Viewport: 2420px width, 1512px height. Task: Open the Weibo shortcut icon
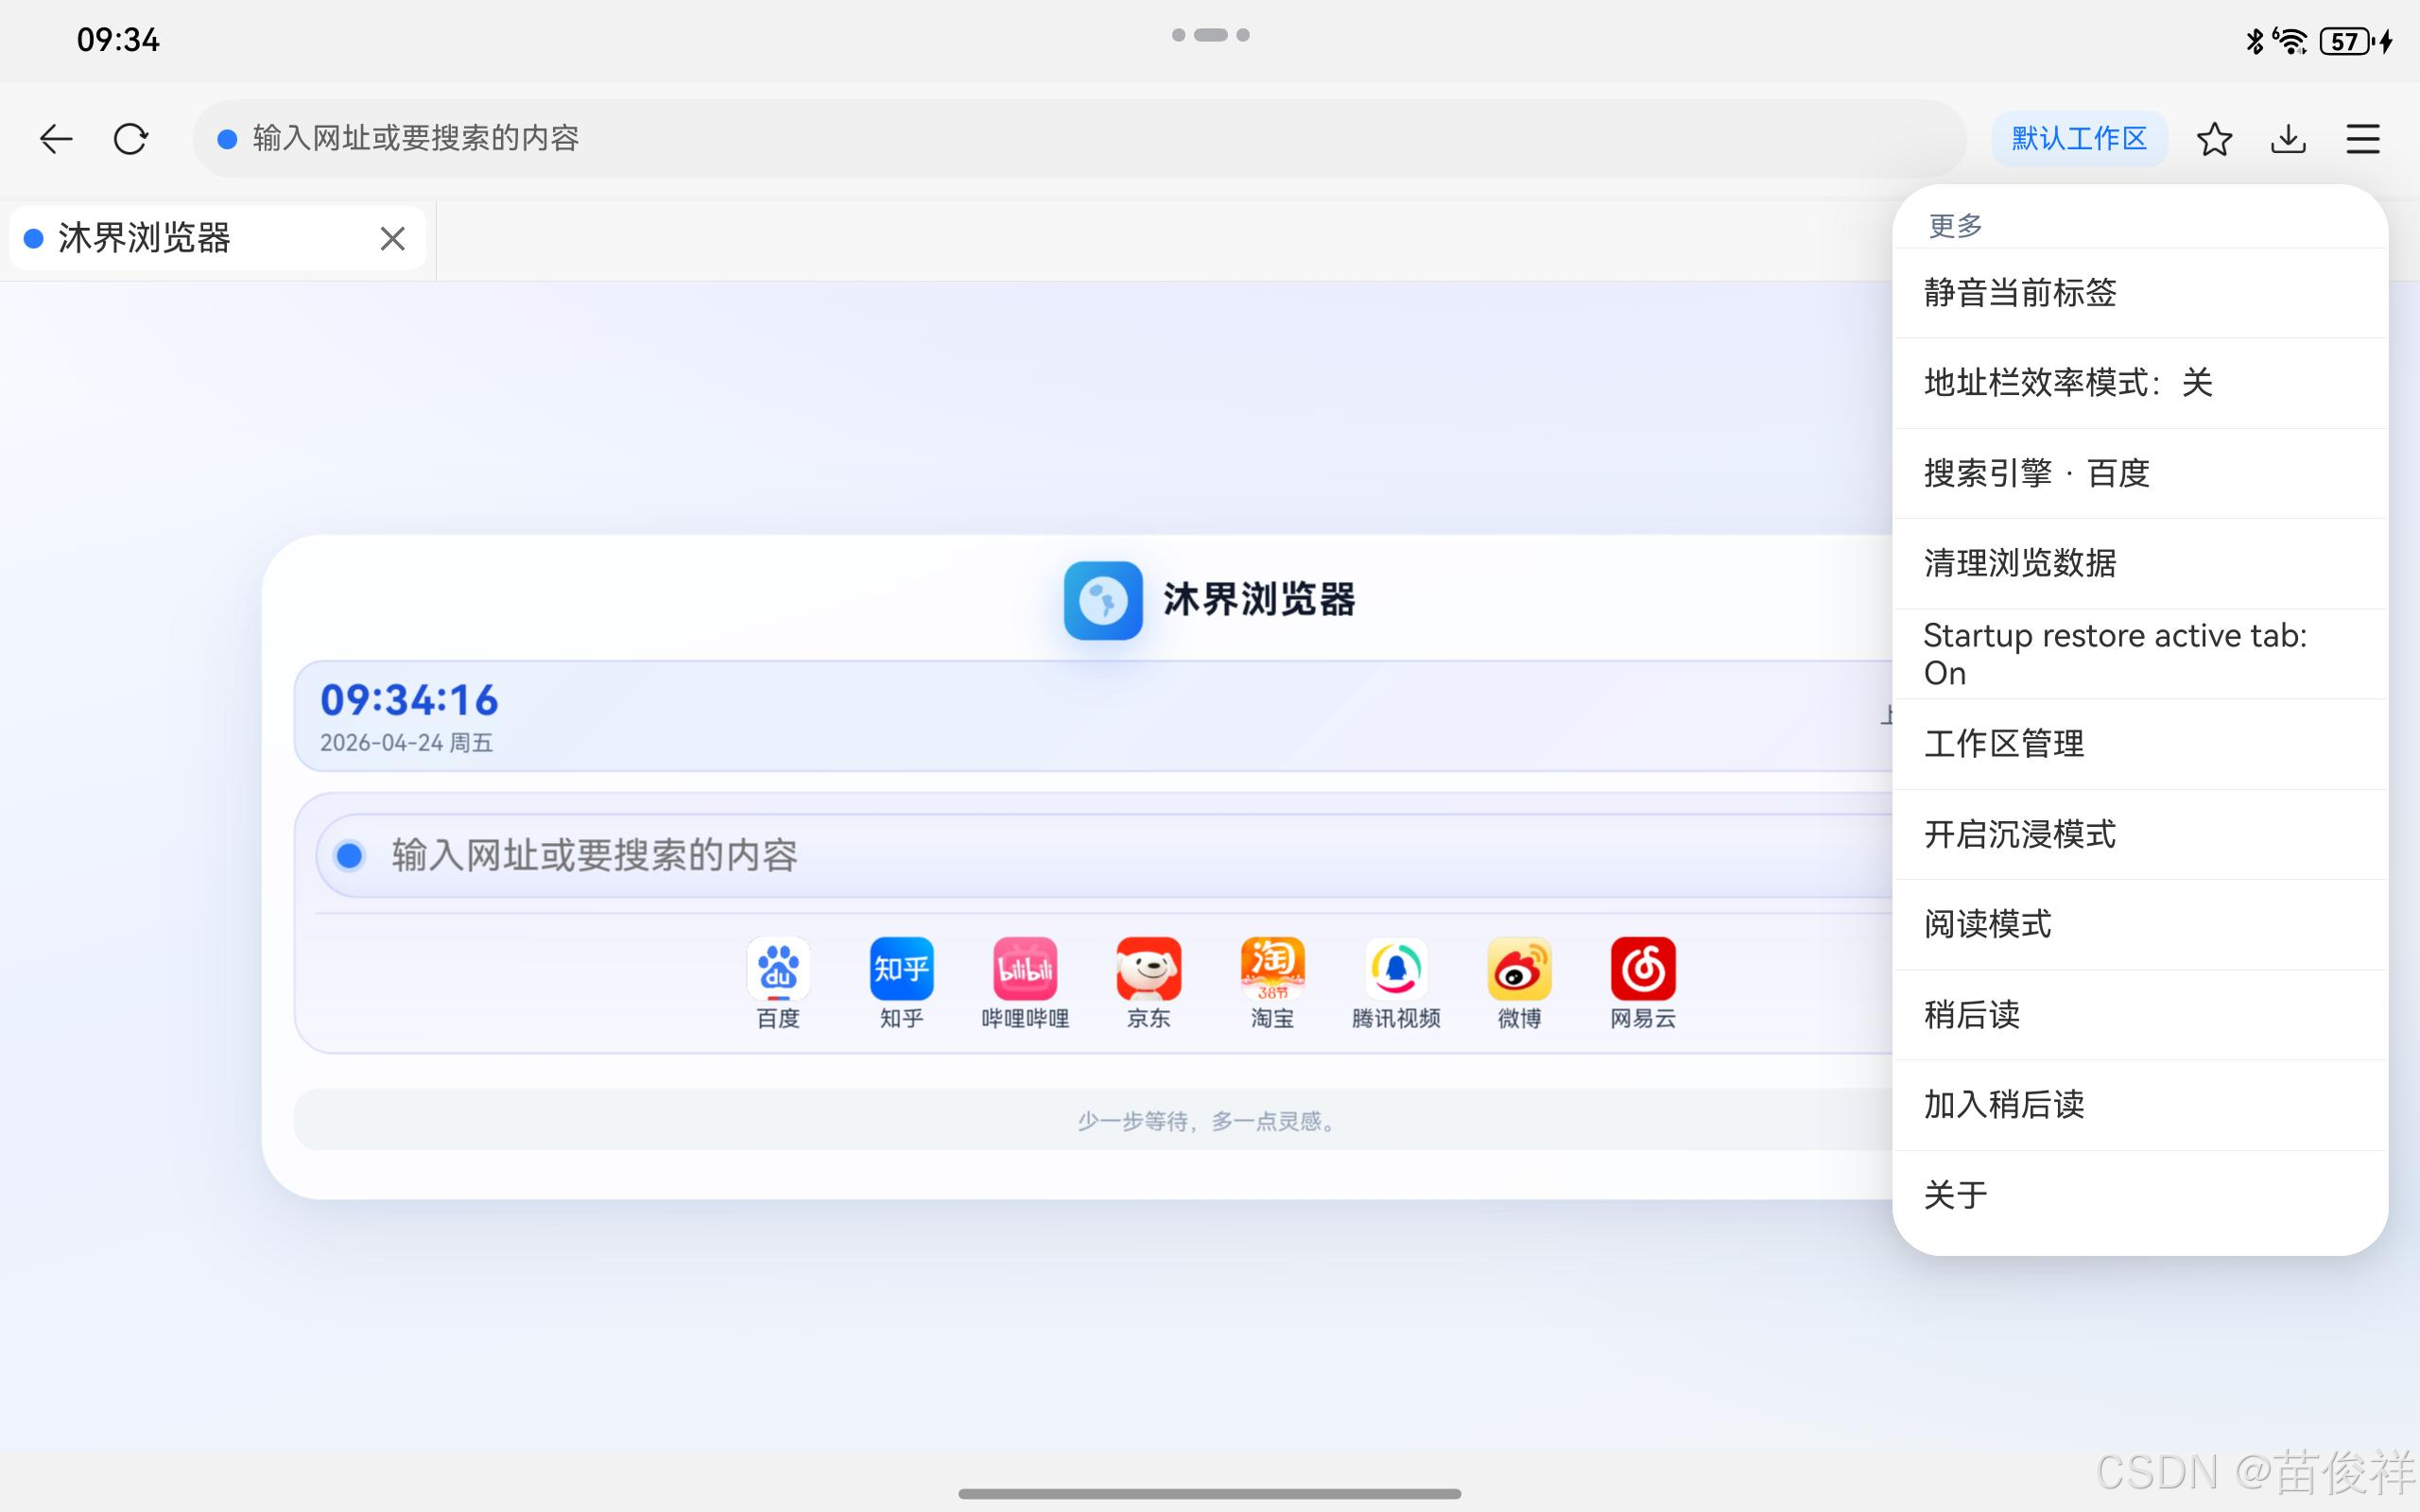pos(1519,968)
